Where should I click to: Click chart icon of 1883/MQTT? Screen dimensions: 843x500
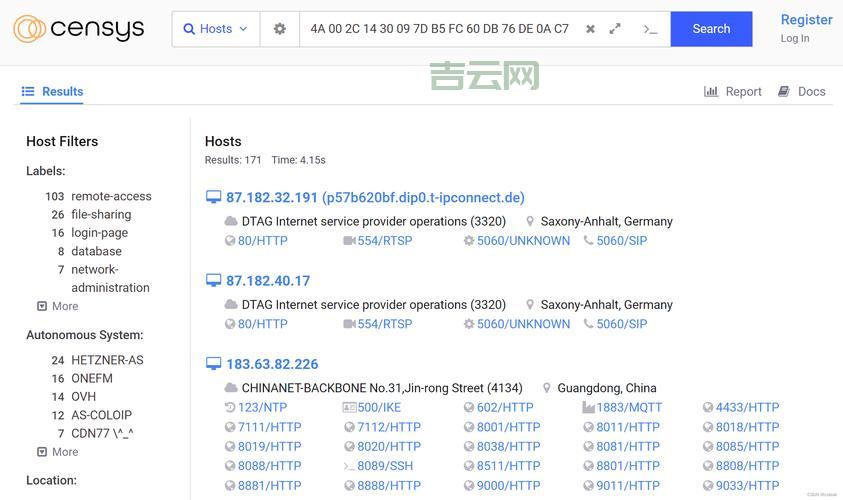click(588, 408)
